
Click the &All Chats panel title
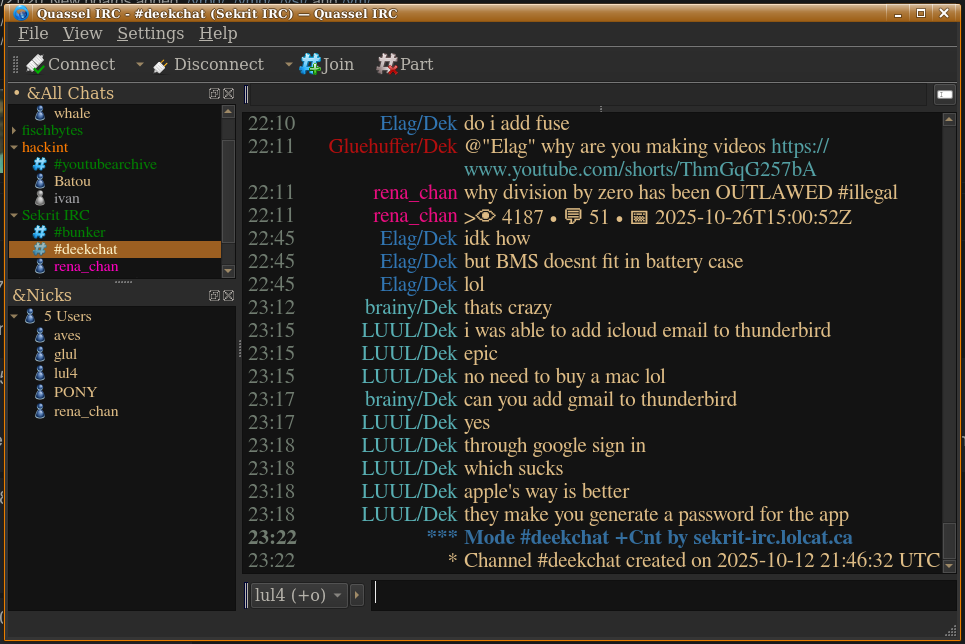70,94
